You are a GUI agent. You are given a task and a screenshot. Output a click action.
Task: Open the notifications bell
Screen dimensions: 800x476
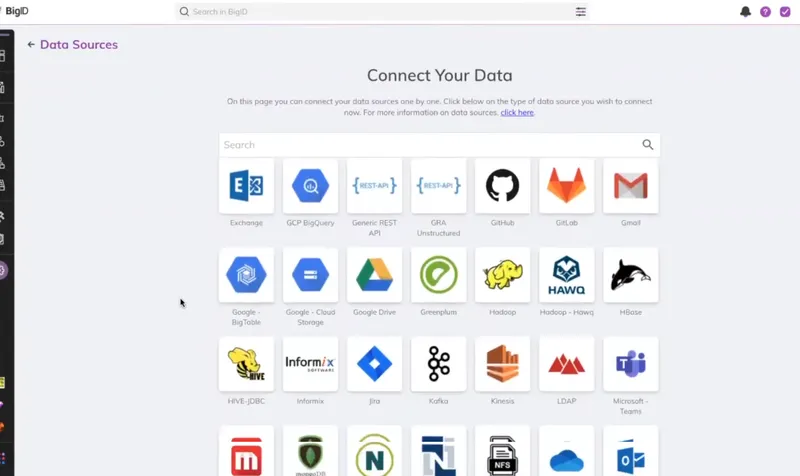coord(745,12)
